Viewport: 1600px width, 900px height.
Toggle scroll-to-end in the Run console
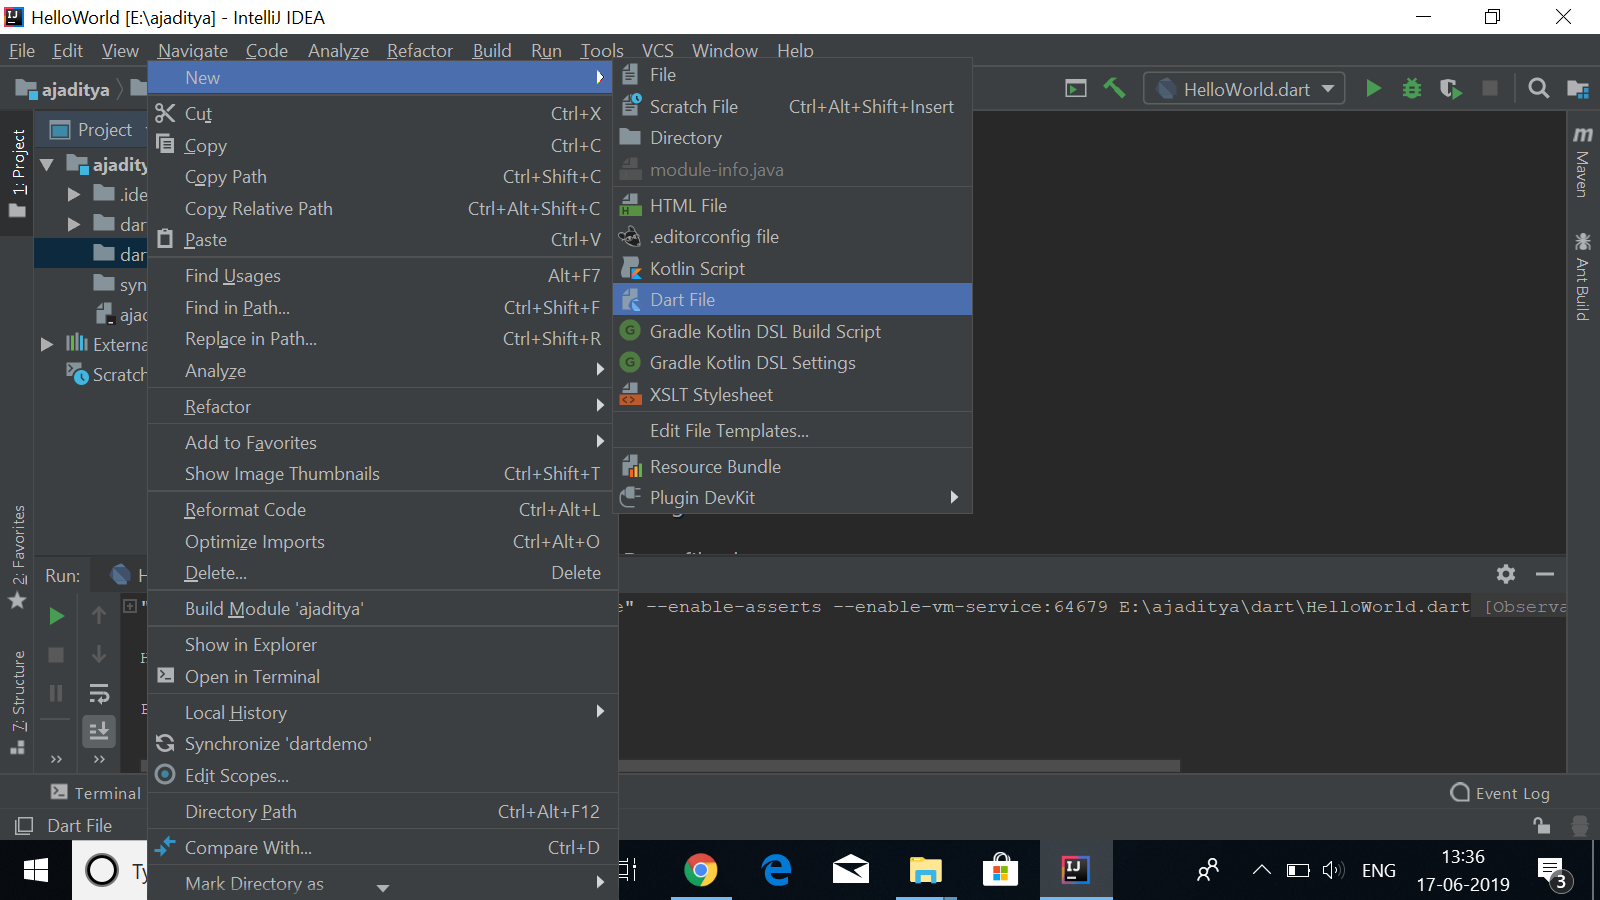coord(99,731)
